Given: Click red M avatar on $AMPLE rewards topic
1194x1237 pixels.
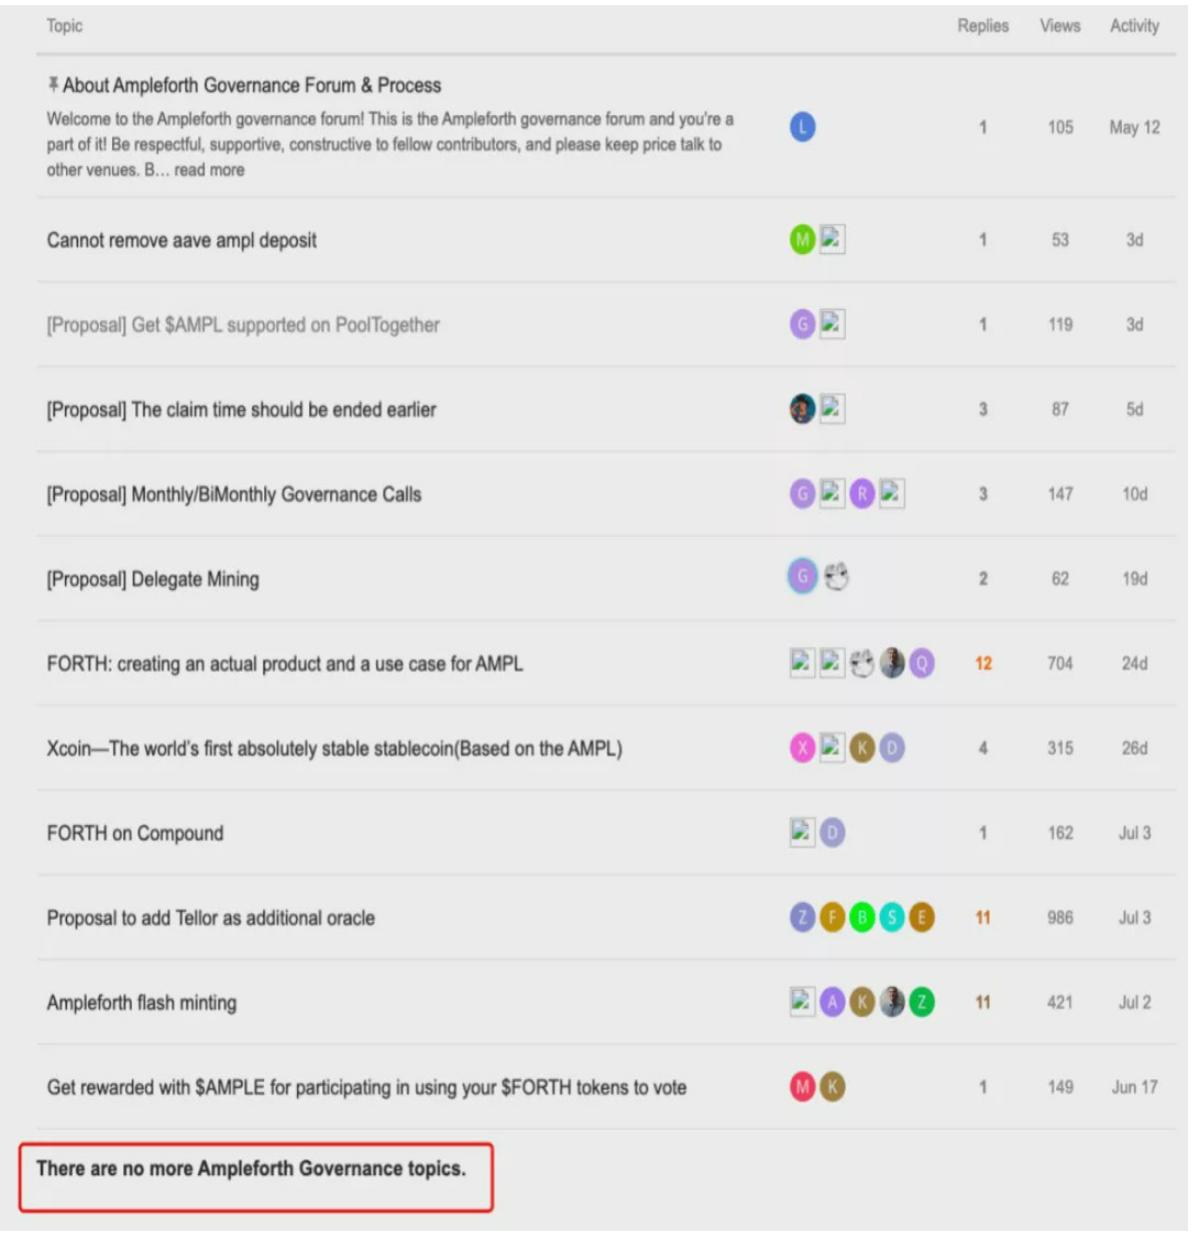Looking at the screenshot, I should 802,1087.
